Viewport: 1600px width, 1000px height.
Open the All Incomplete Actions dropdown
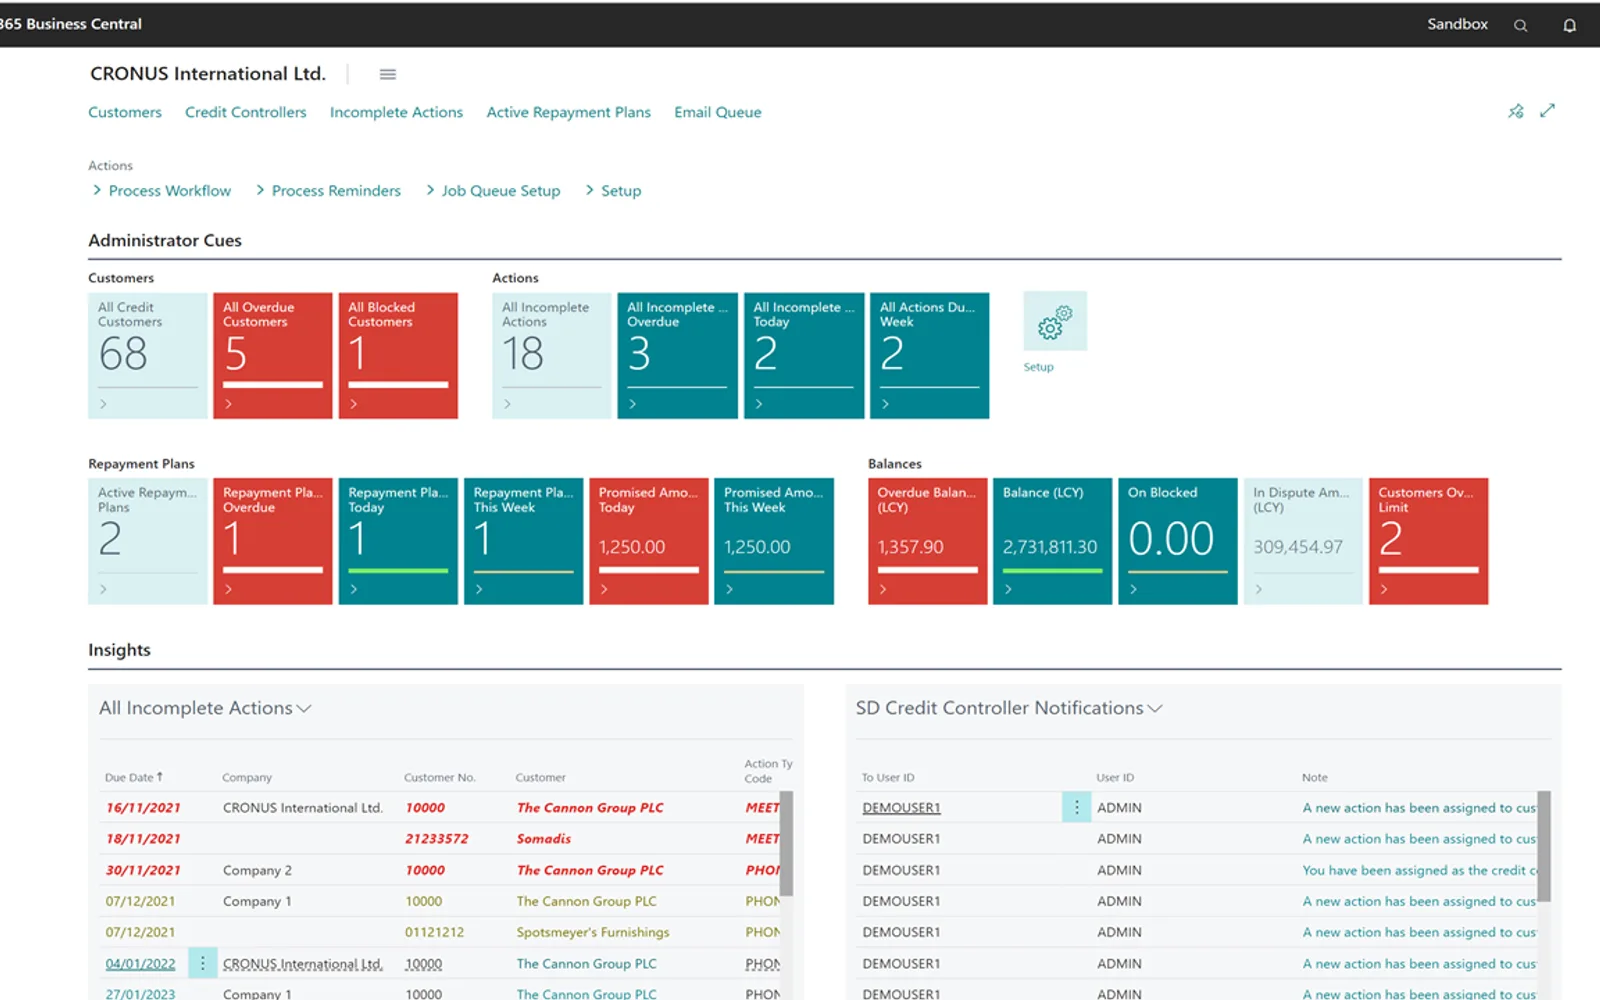[205, 708]
